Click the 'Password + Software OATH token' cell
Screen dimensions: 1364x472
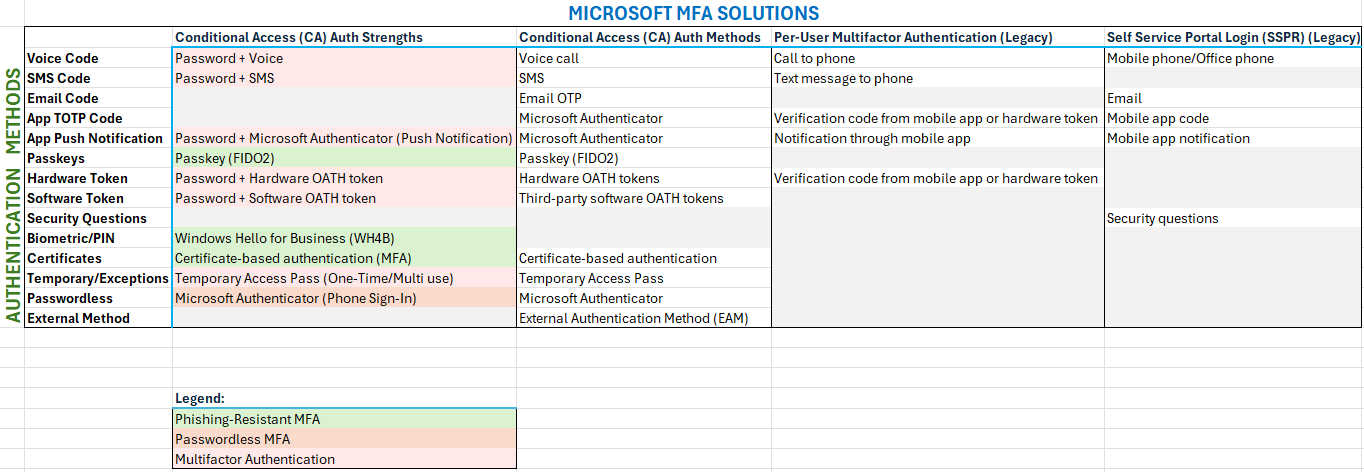click(344, 198)
